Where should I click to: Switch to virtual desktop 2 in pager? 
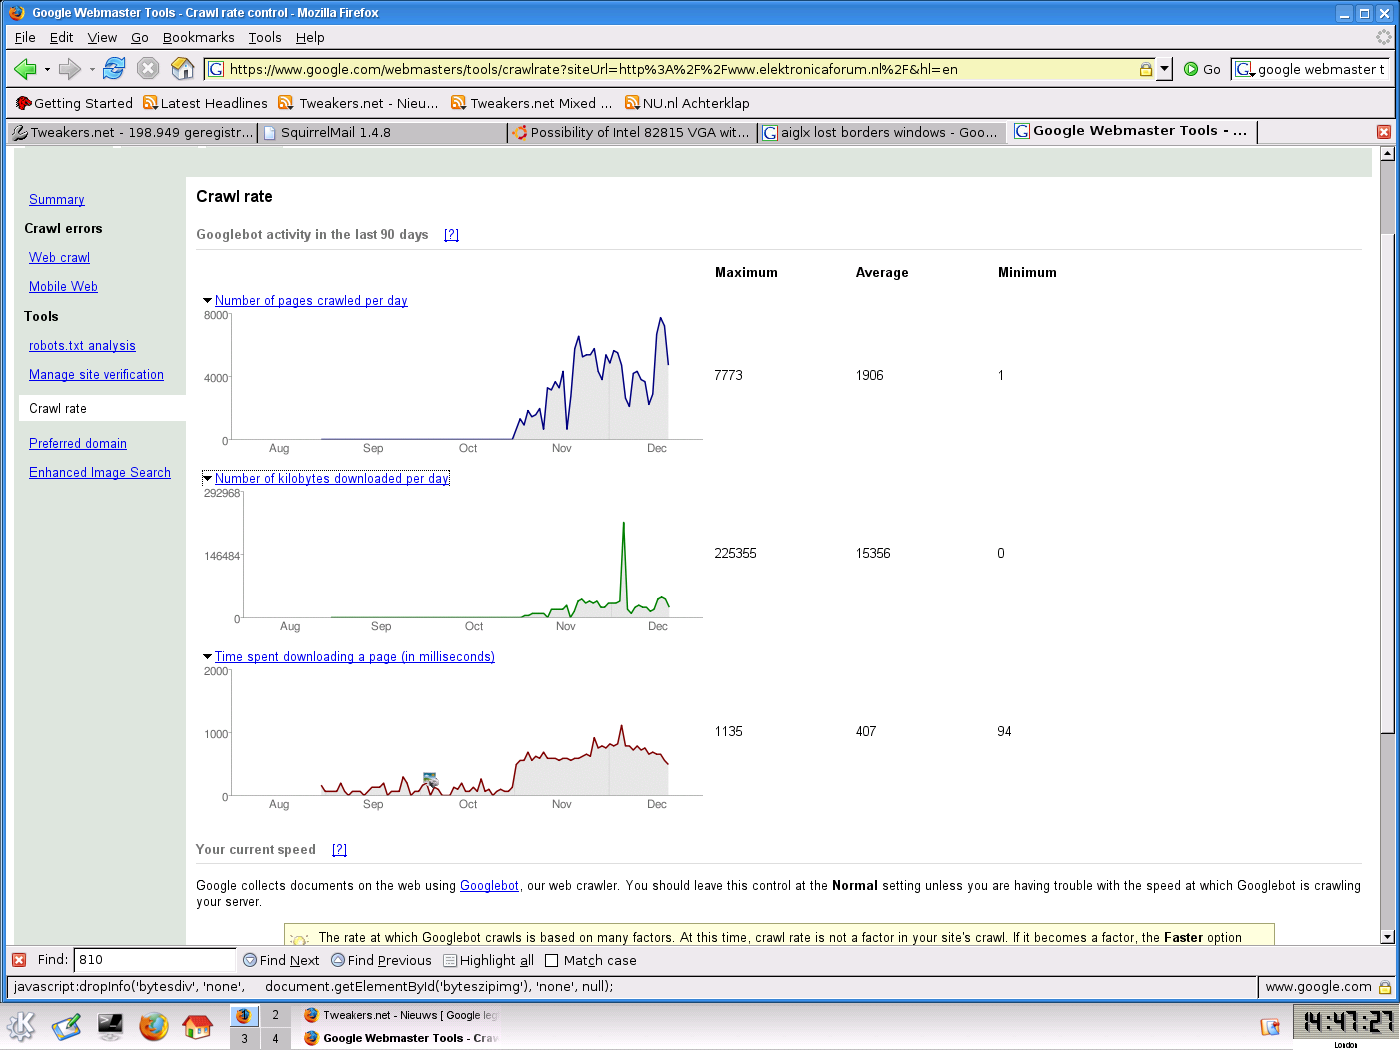pyautogui.click(x=275, y=1015)
